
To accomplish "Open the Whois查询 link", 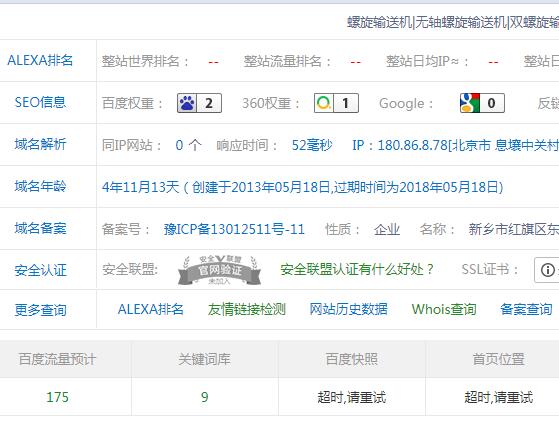I will [444, 309].
